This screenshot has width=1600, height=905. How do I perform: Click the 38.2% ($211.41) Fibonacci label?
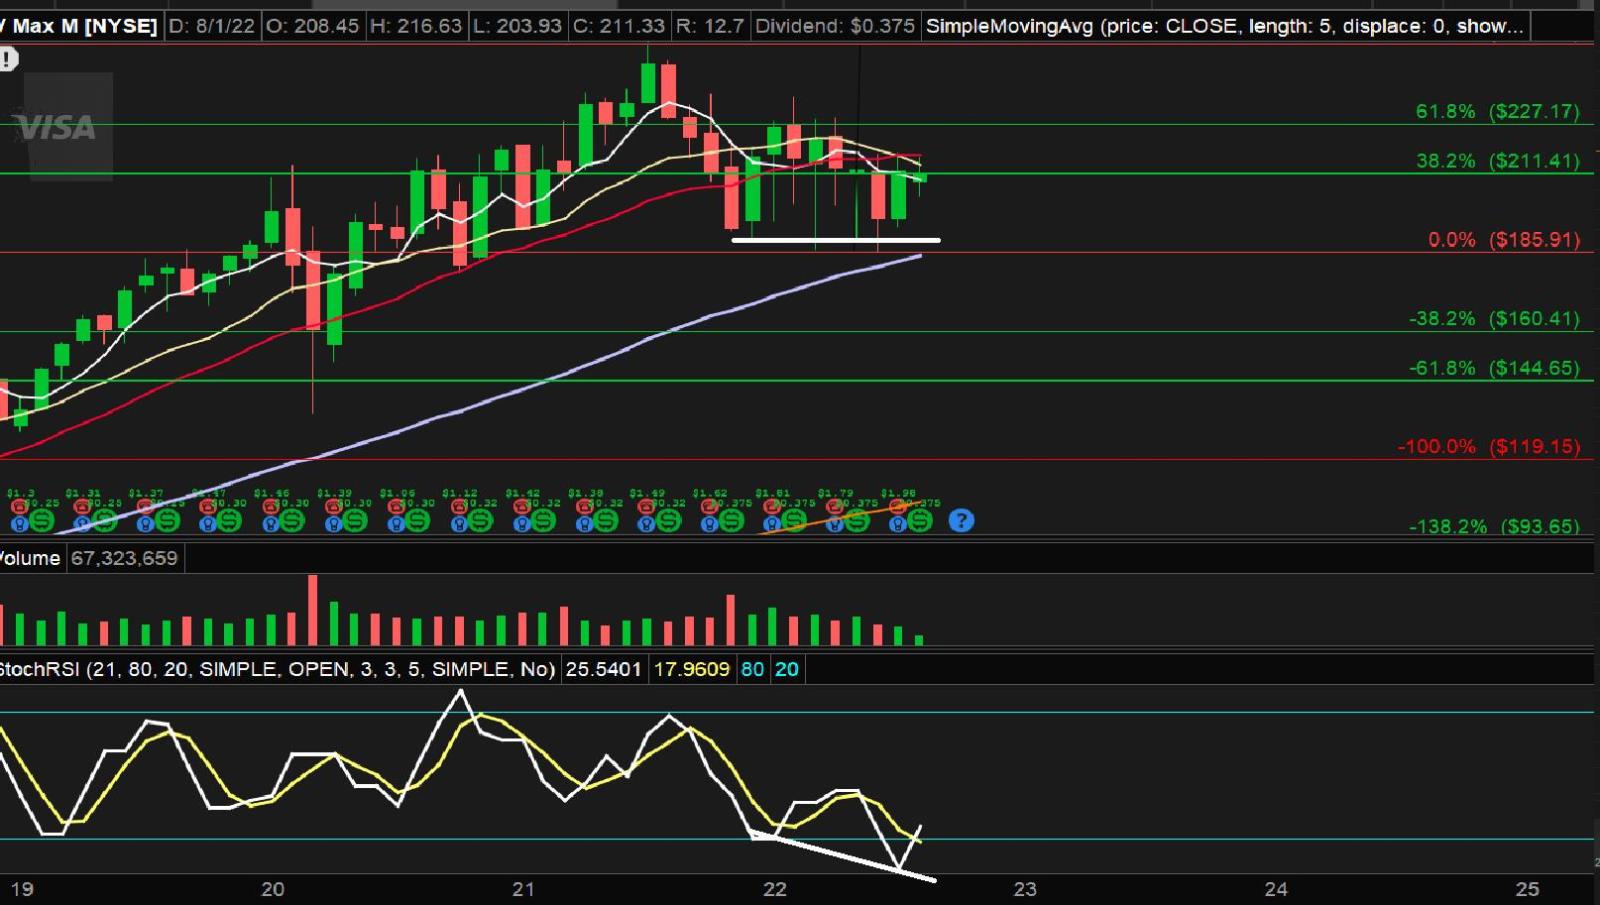tap(1497, 160)
